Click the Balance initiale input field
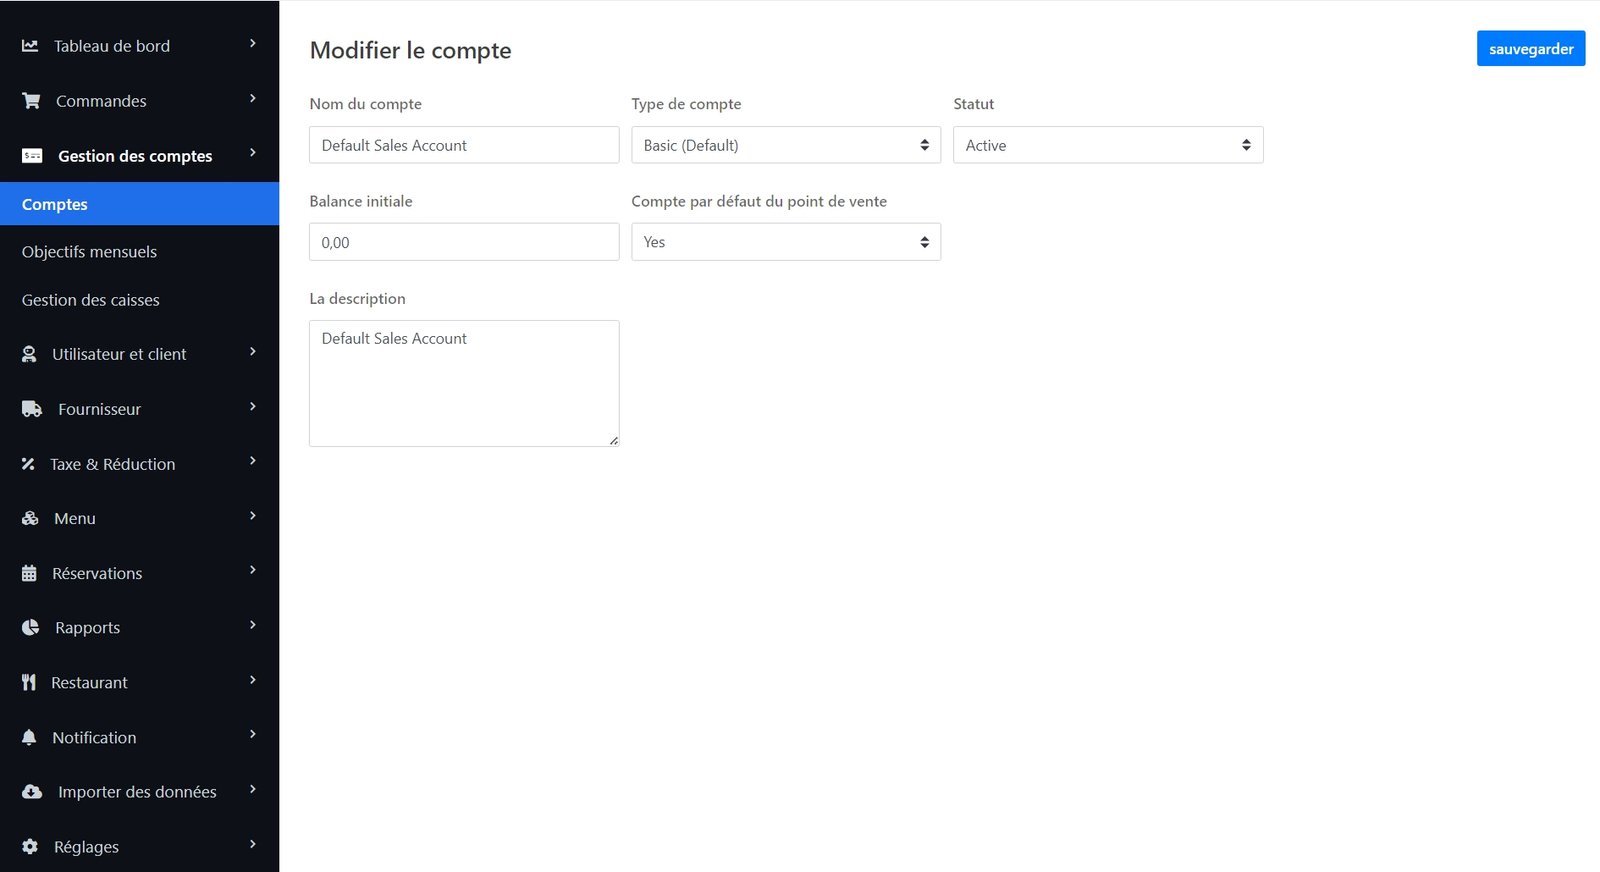The height and width of the screenshot is (872, 1600). click(463, 242)
